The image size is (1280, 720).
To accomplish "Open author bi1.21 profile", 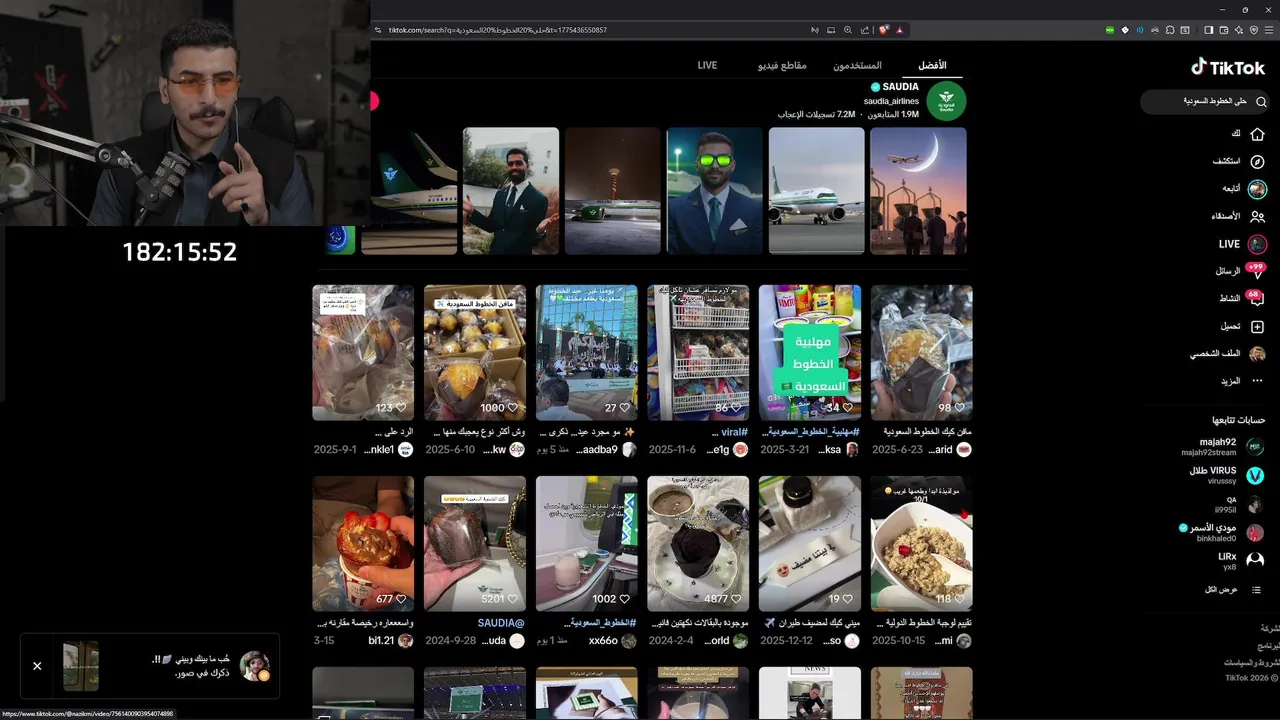I will (391, 641).
